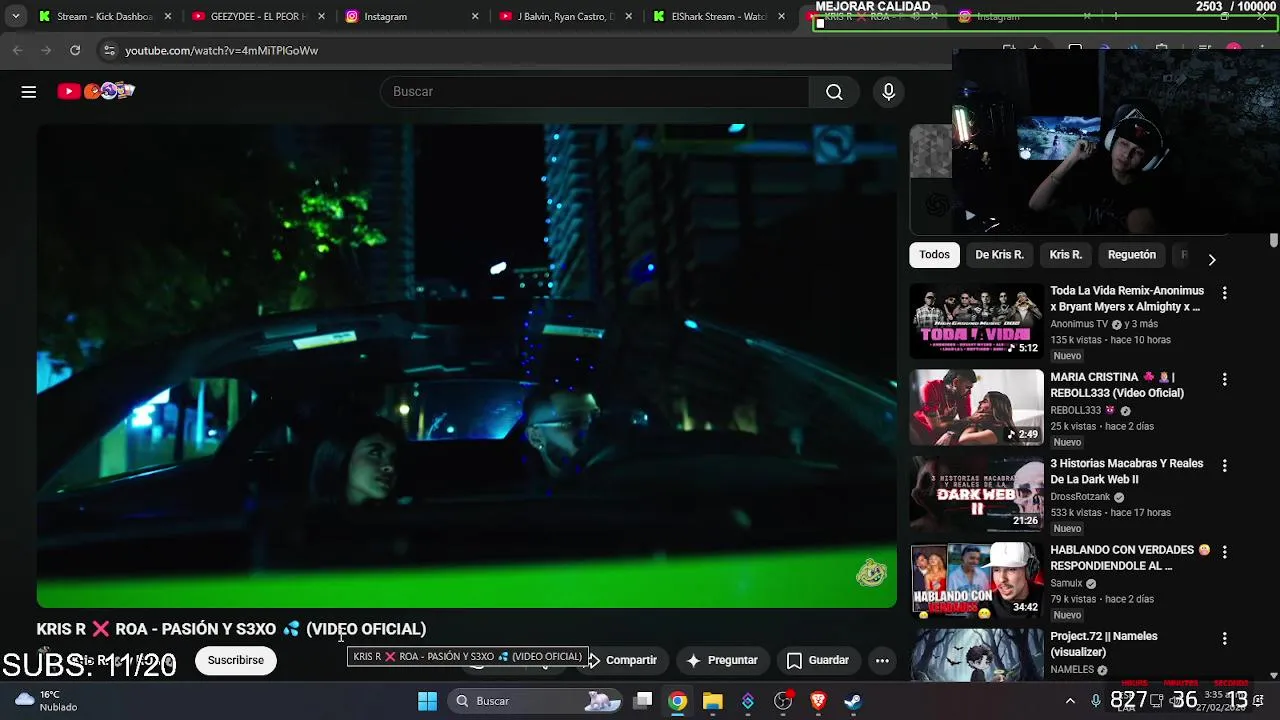Select the Todos filter chip
1280x720 pixels.
(x=934, y=255)
